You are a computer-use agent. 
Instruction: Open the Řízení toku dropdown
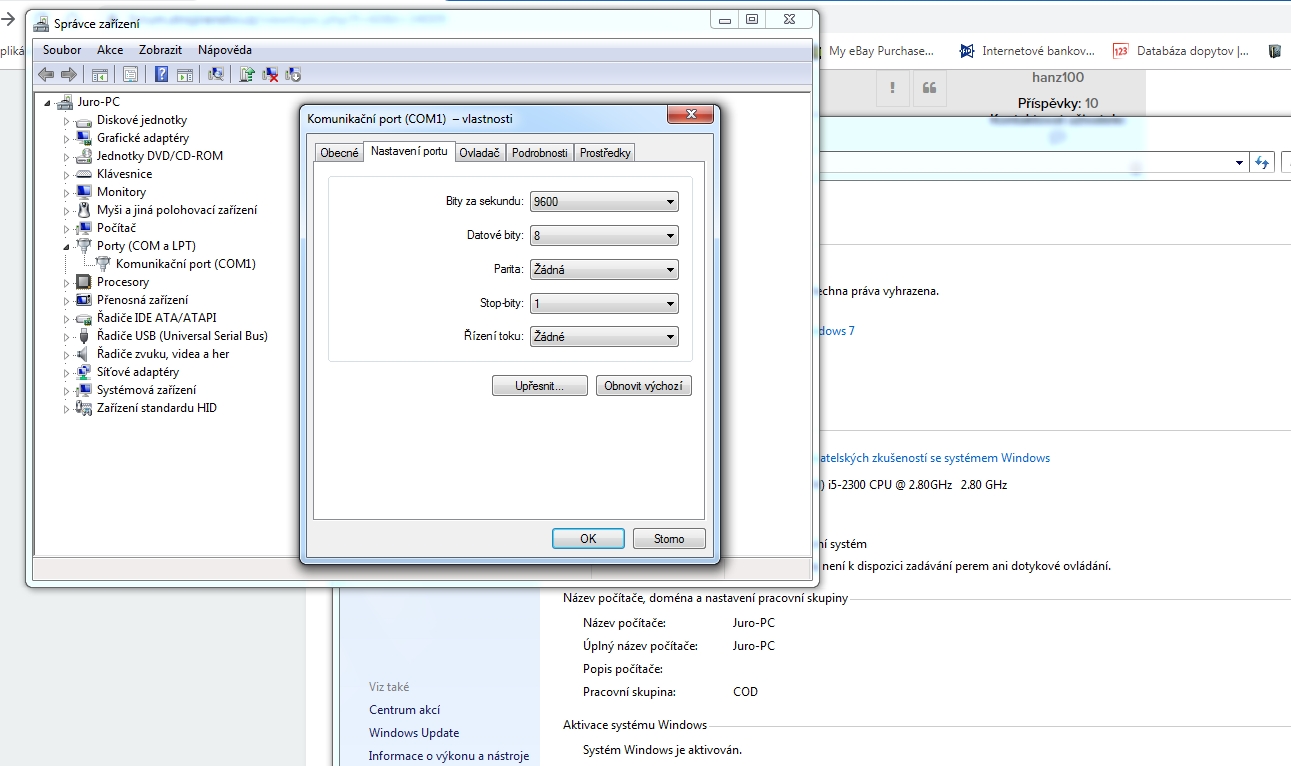click(x=604, y=337)
